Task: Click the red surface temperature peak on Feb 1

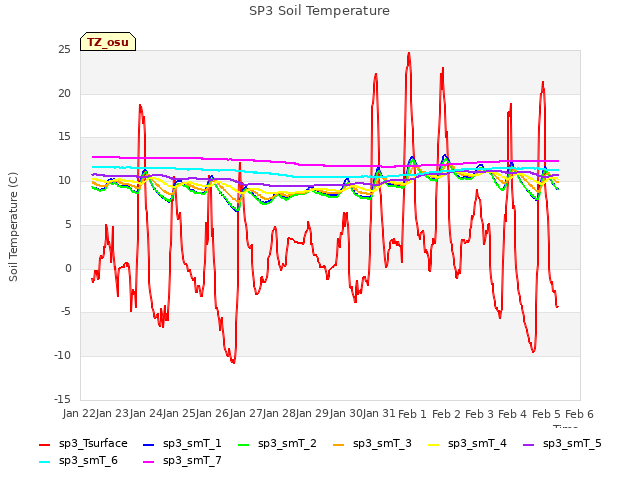Action: tap(409, 53)
